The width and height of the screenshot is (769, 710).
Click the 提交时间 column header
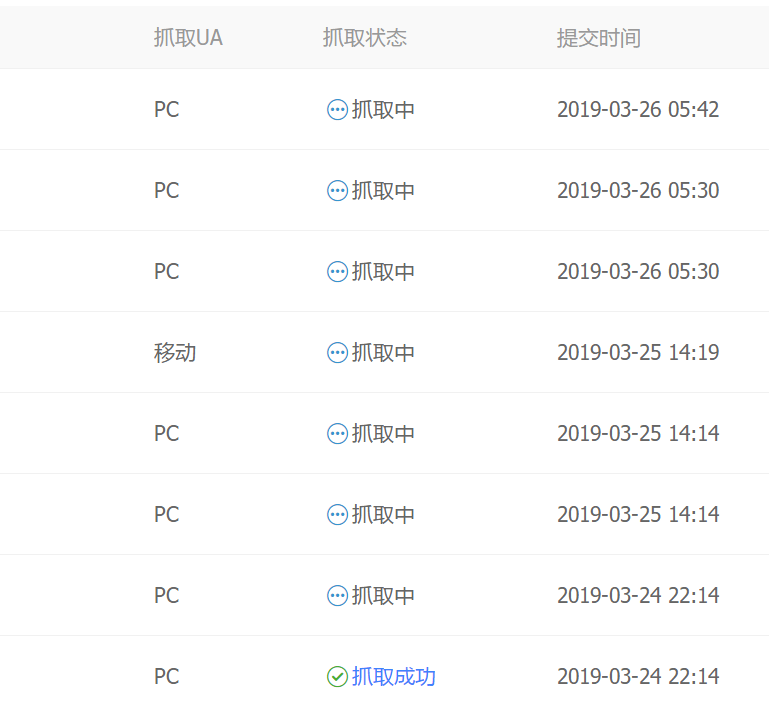pos(599,38)
